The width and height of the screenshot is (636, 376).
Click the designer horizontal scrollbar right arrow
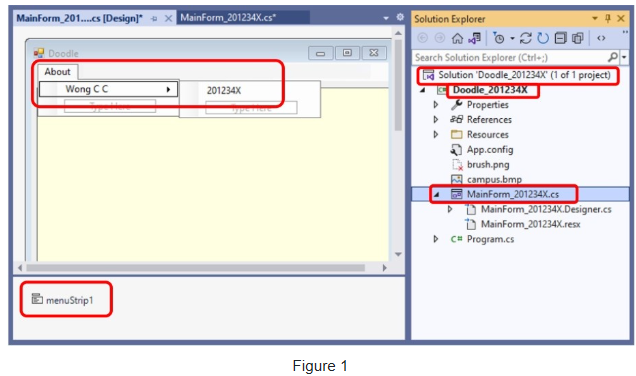click(x=385, y=268)
